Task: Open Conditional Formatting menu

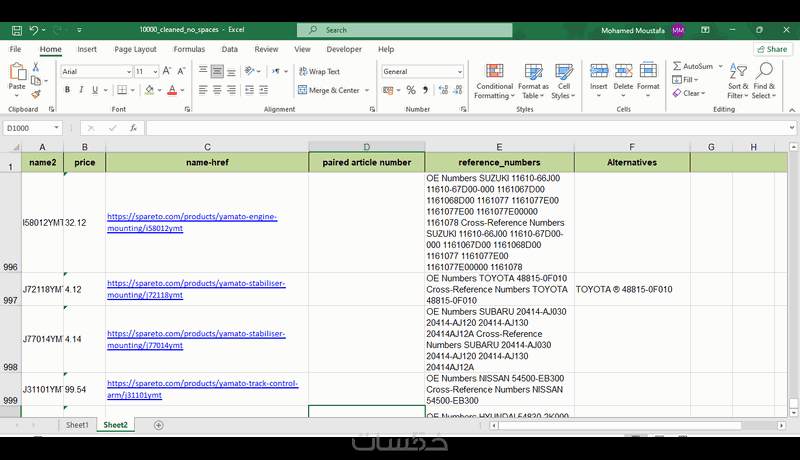Action: tap(494, 82)
